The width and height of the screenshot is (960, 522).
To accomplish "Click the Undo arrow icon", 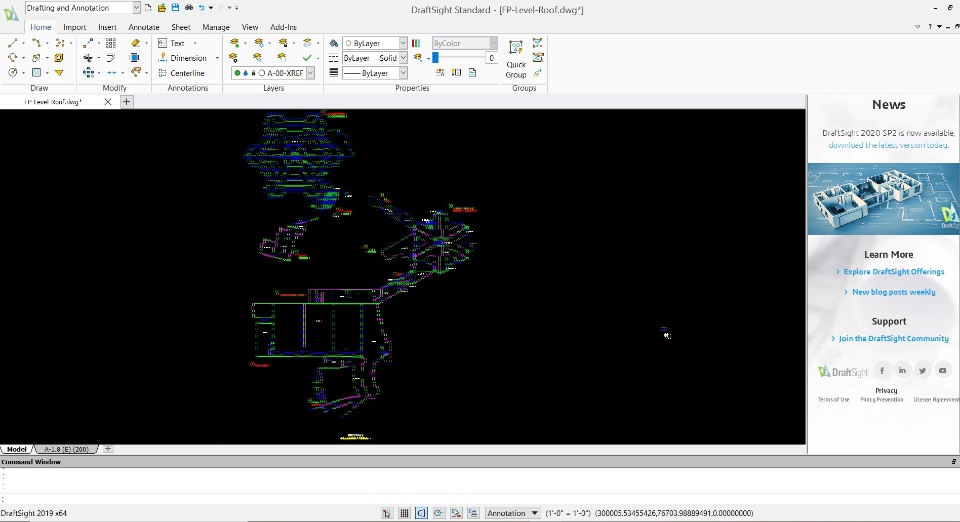I will (201, 7).
